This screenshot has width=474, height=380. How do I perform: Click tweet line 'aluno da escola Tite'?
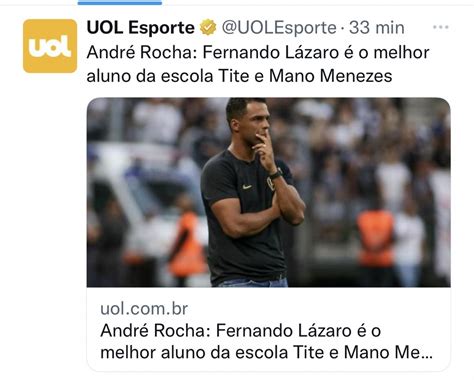pyautogui.click(x=168, y=76)
